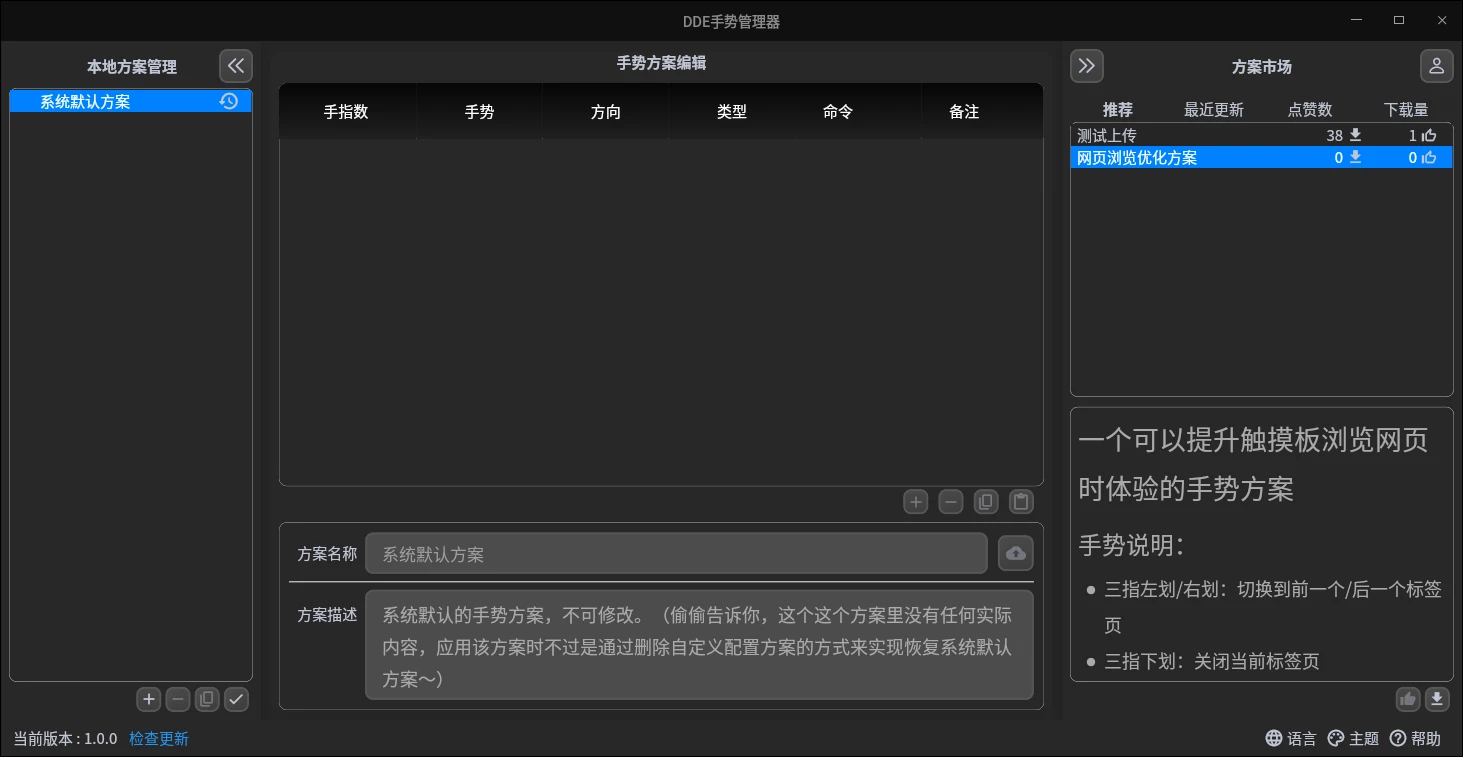
Task: Like the selected market scheme
Action: coord(1408,699)
